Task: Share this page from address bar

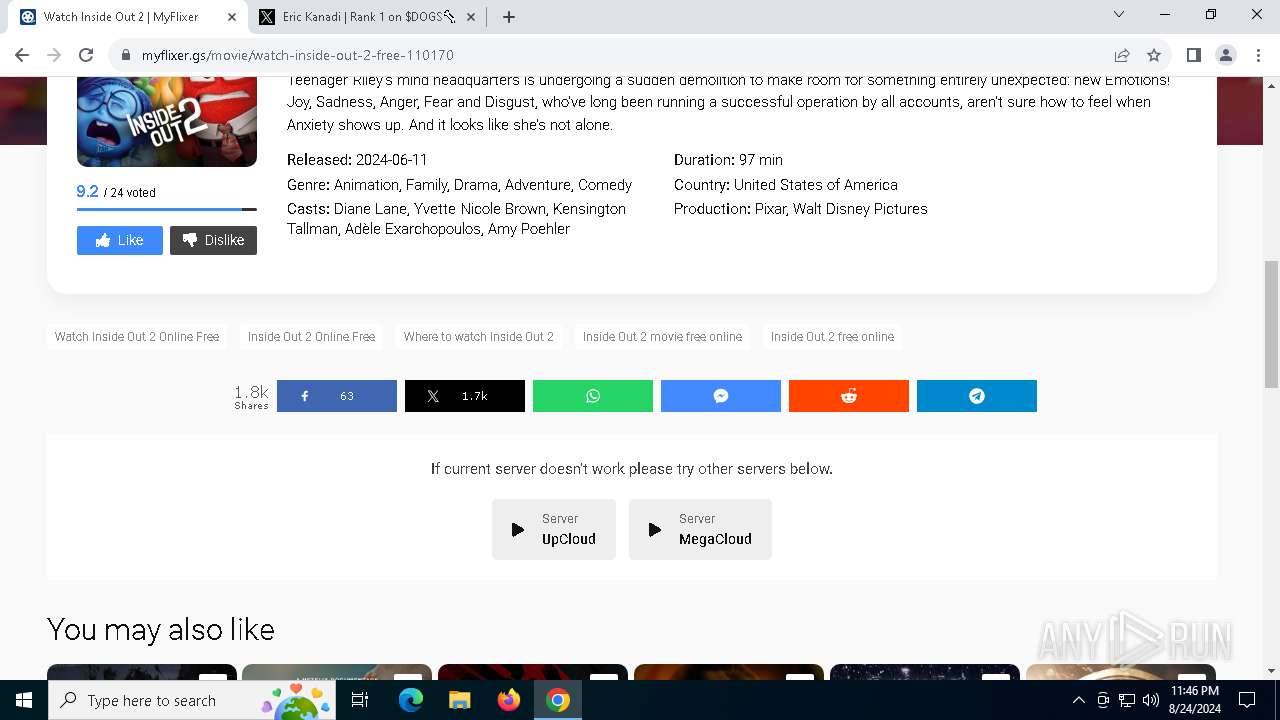Action: 1122,55
